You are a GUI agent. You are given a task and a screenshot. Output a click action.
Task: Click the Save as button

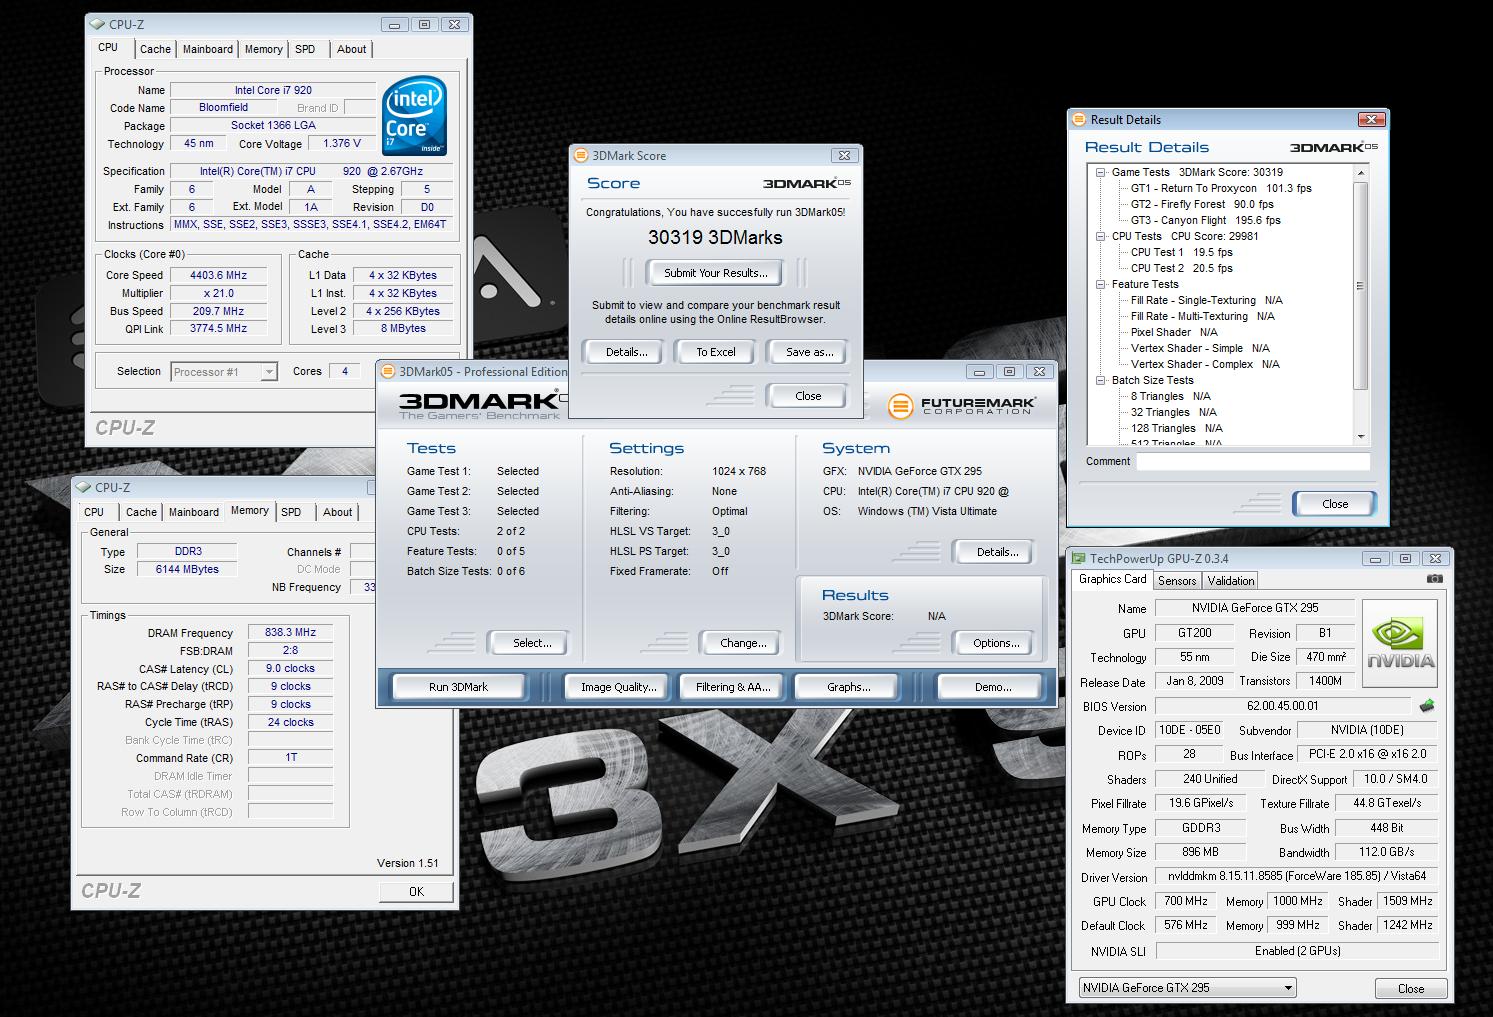pos(809,352)
